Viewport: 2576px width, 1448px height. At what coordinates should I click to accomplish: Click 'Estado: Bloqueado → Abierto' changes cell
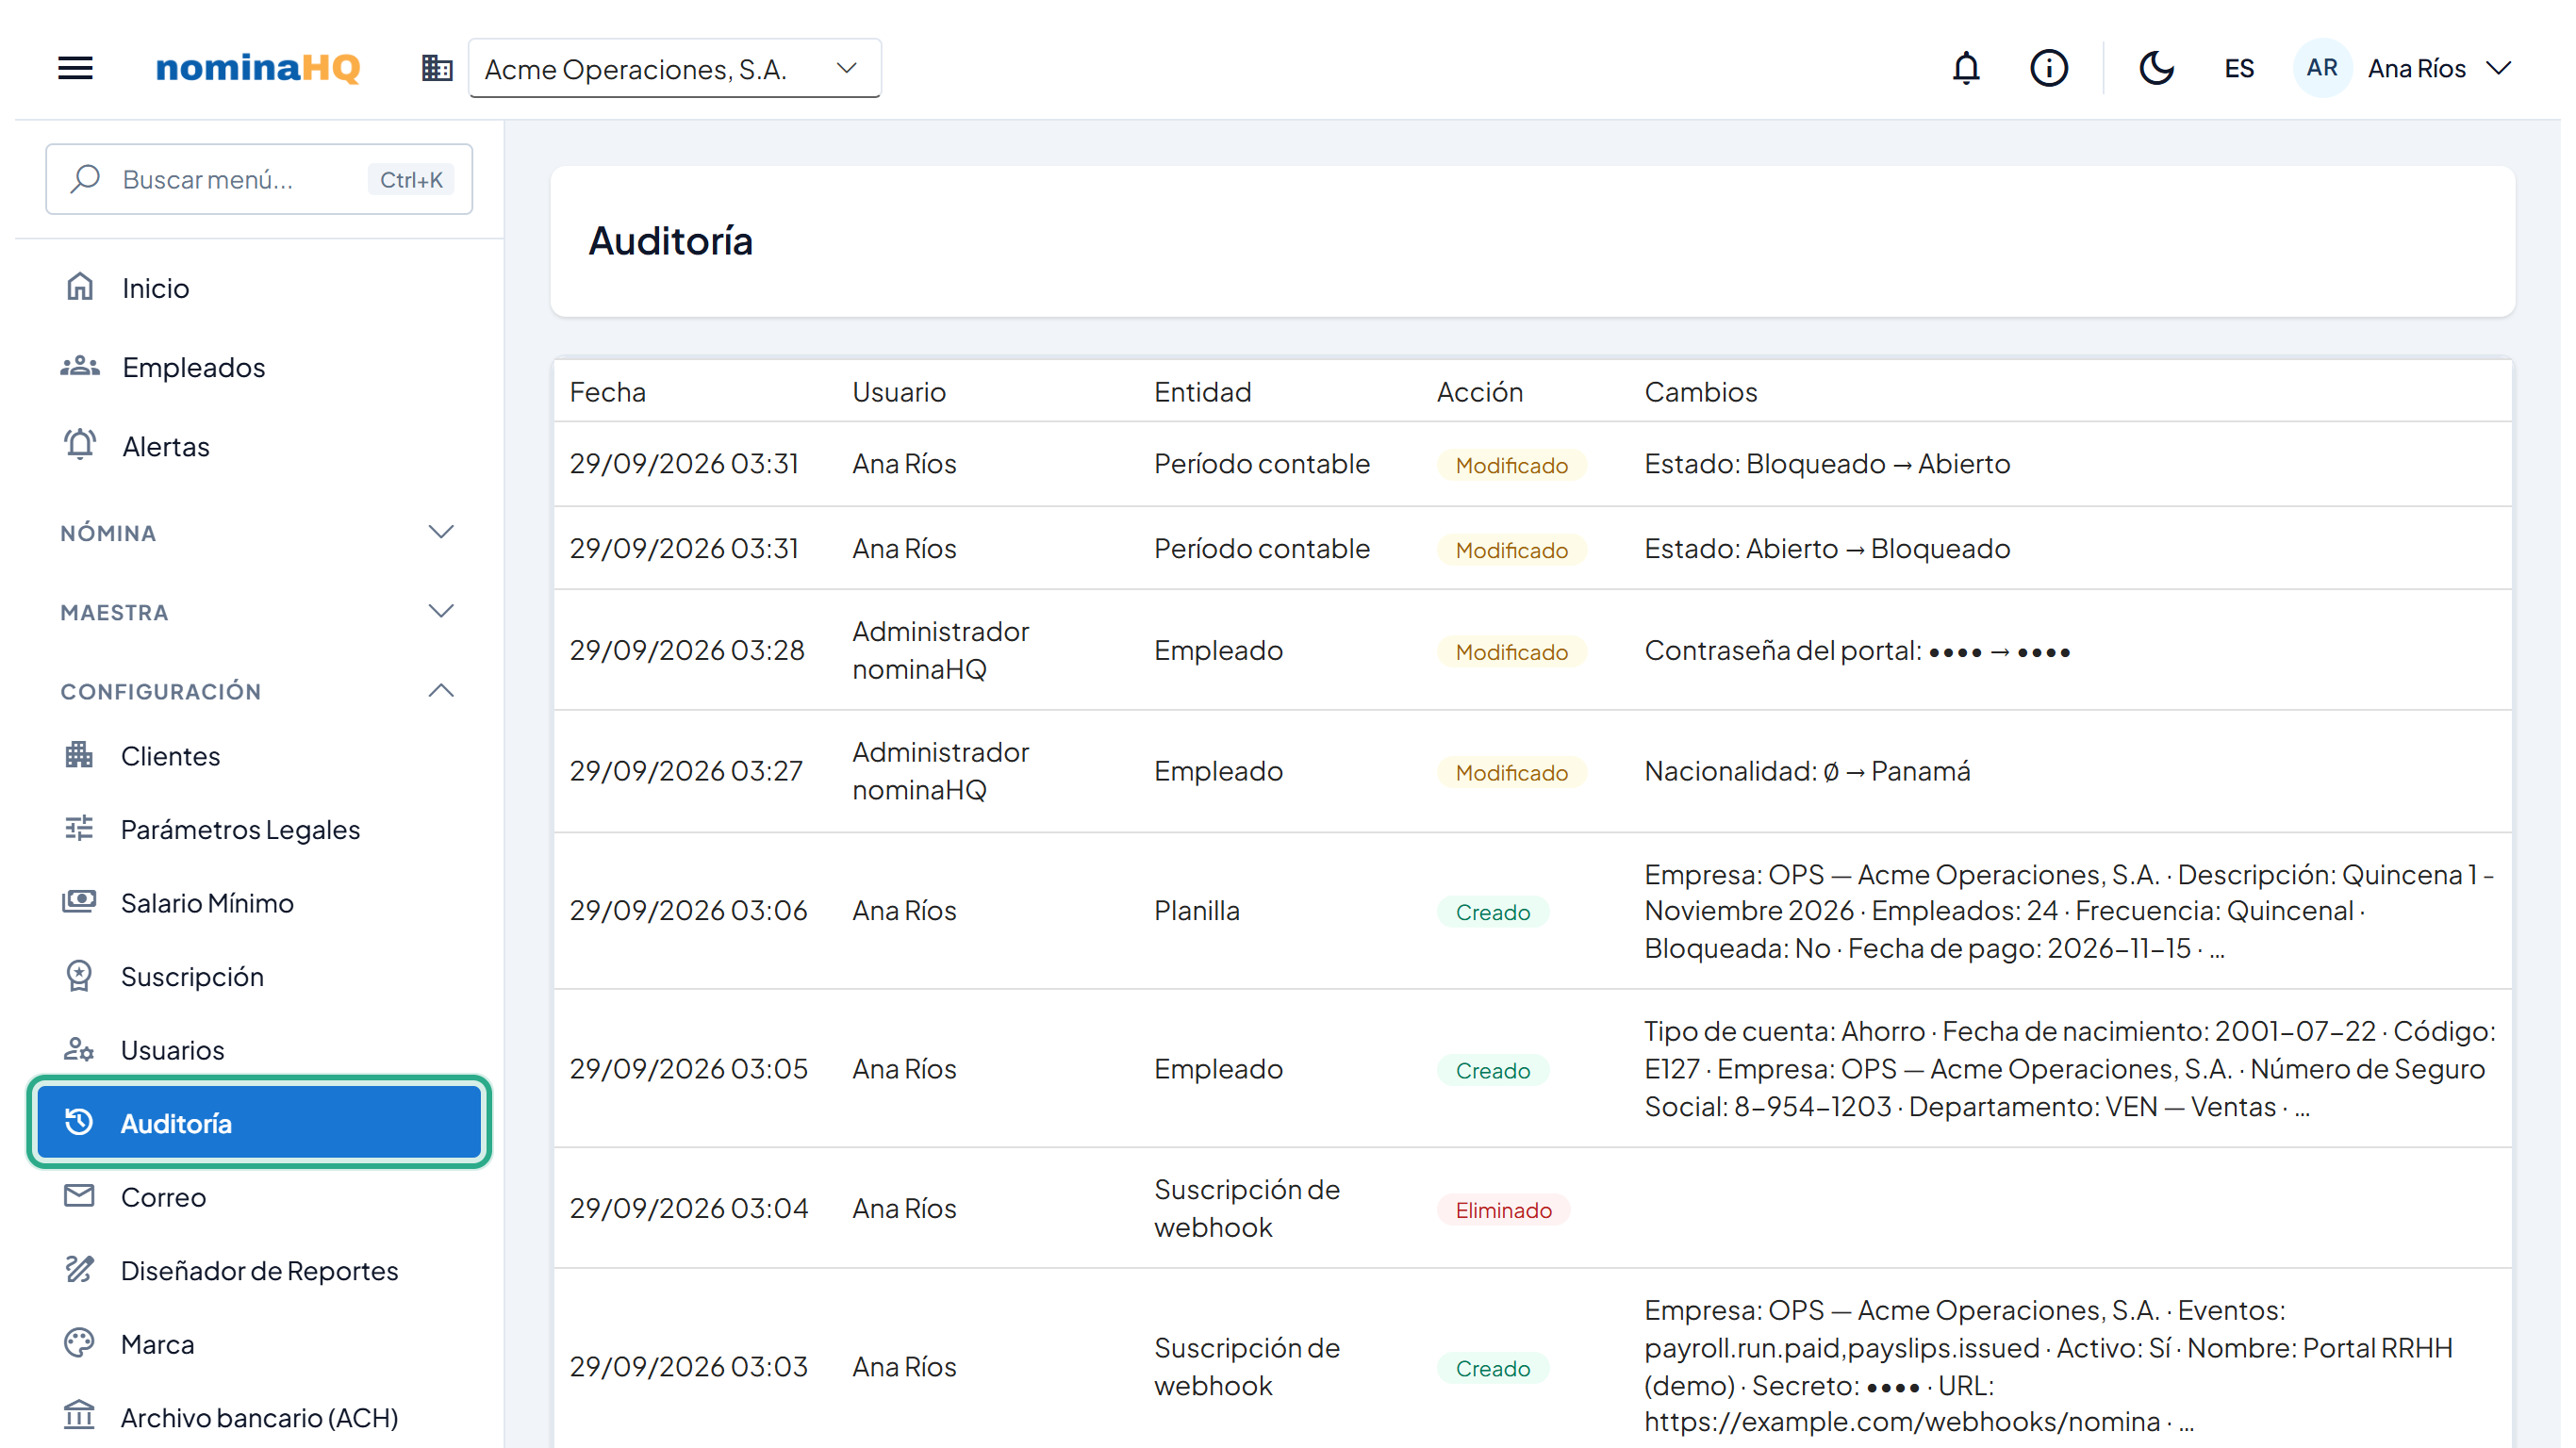tap(1827, 464)
